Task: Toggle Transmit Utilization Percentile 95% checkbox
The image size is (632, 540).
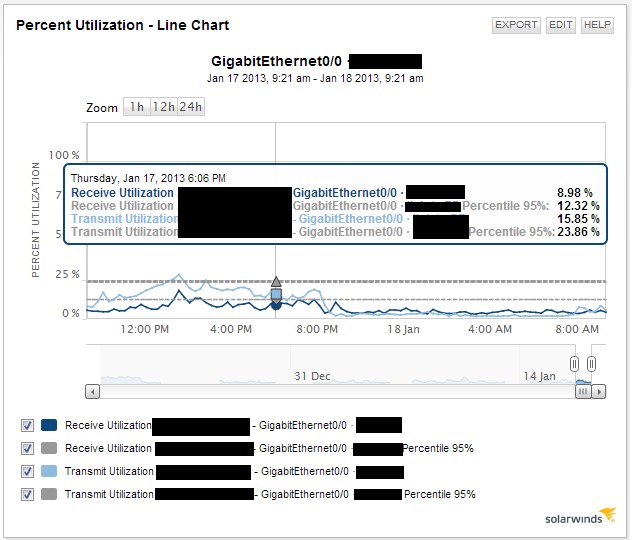Action: tap(27, 494)
